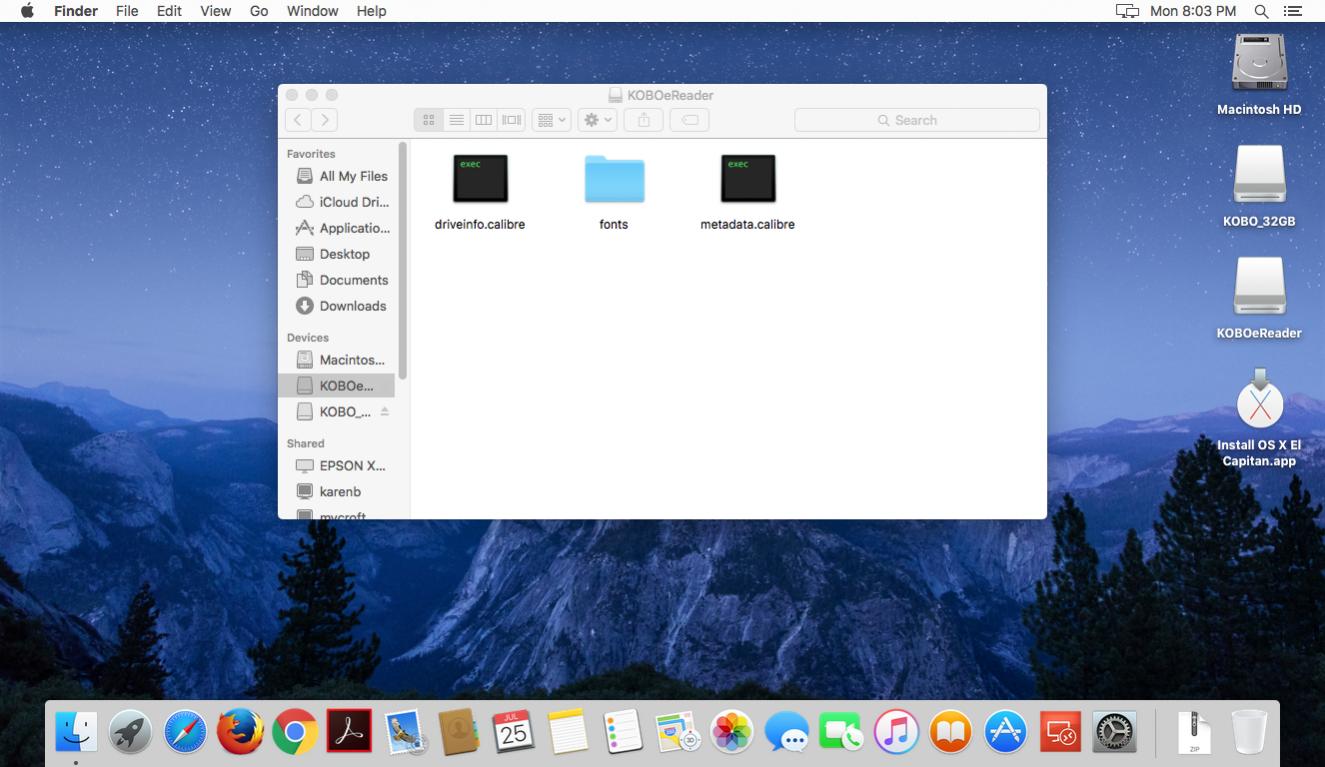Eject the KOBO_32GB volume in sidebar

coord(385,412)
